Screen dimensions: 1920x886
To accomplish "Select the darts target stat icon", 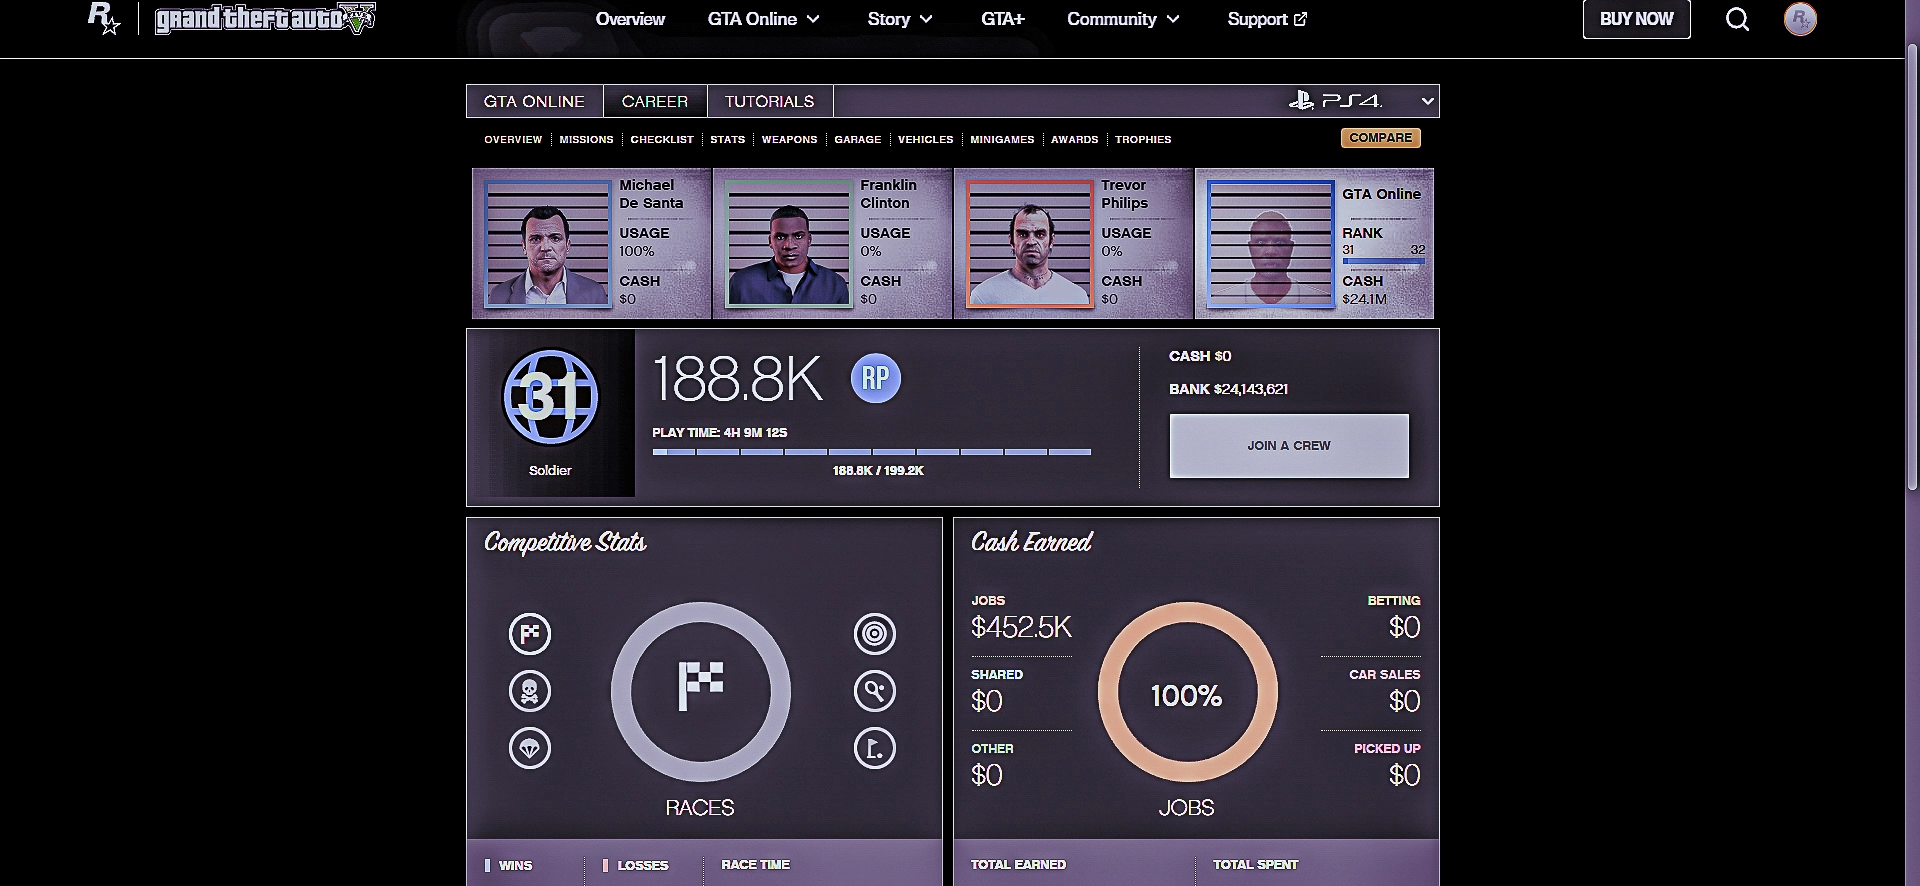I will (x=875, y=634).
